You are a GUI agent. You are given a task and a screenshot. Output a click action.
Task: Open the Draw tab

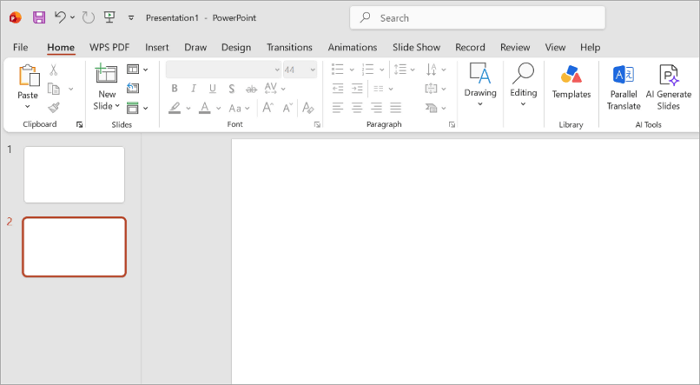coord(196,47)
